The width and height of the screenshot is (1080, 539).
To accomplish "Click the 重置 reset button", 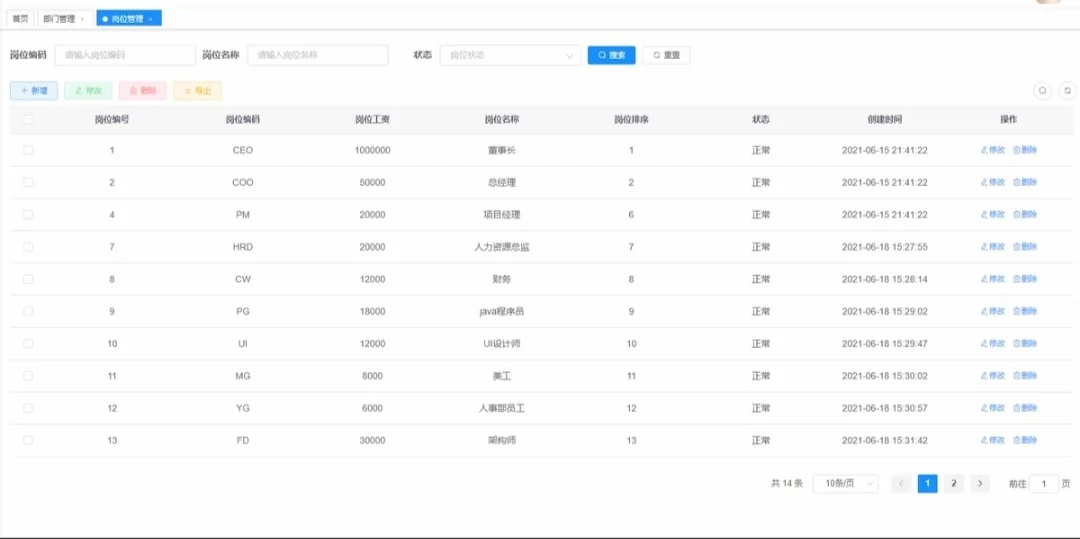I will 666,55.
